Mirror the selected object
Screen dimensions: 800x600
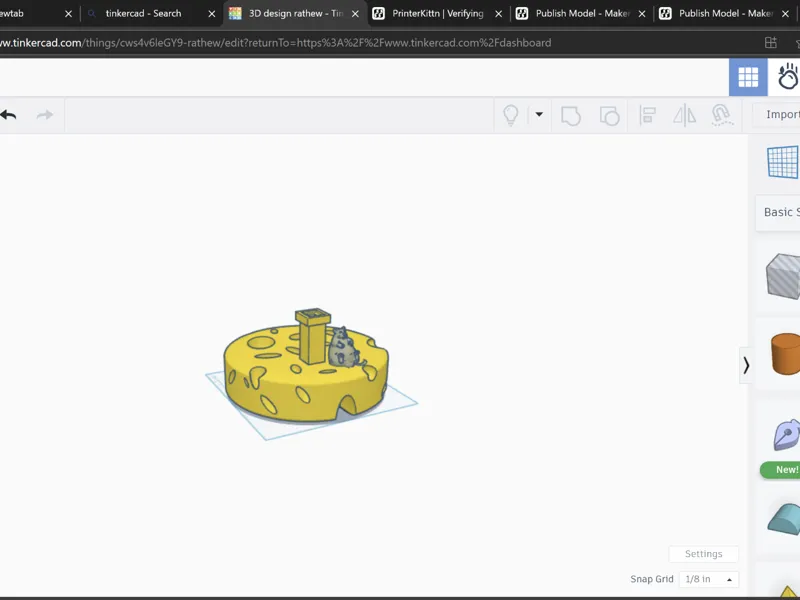click(684, 115)
